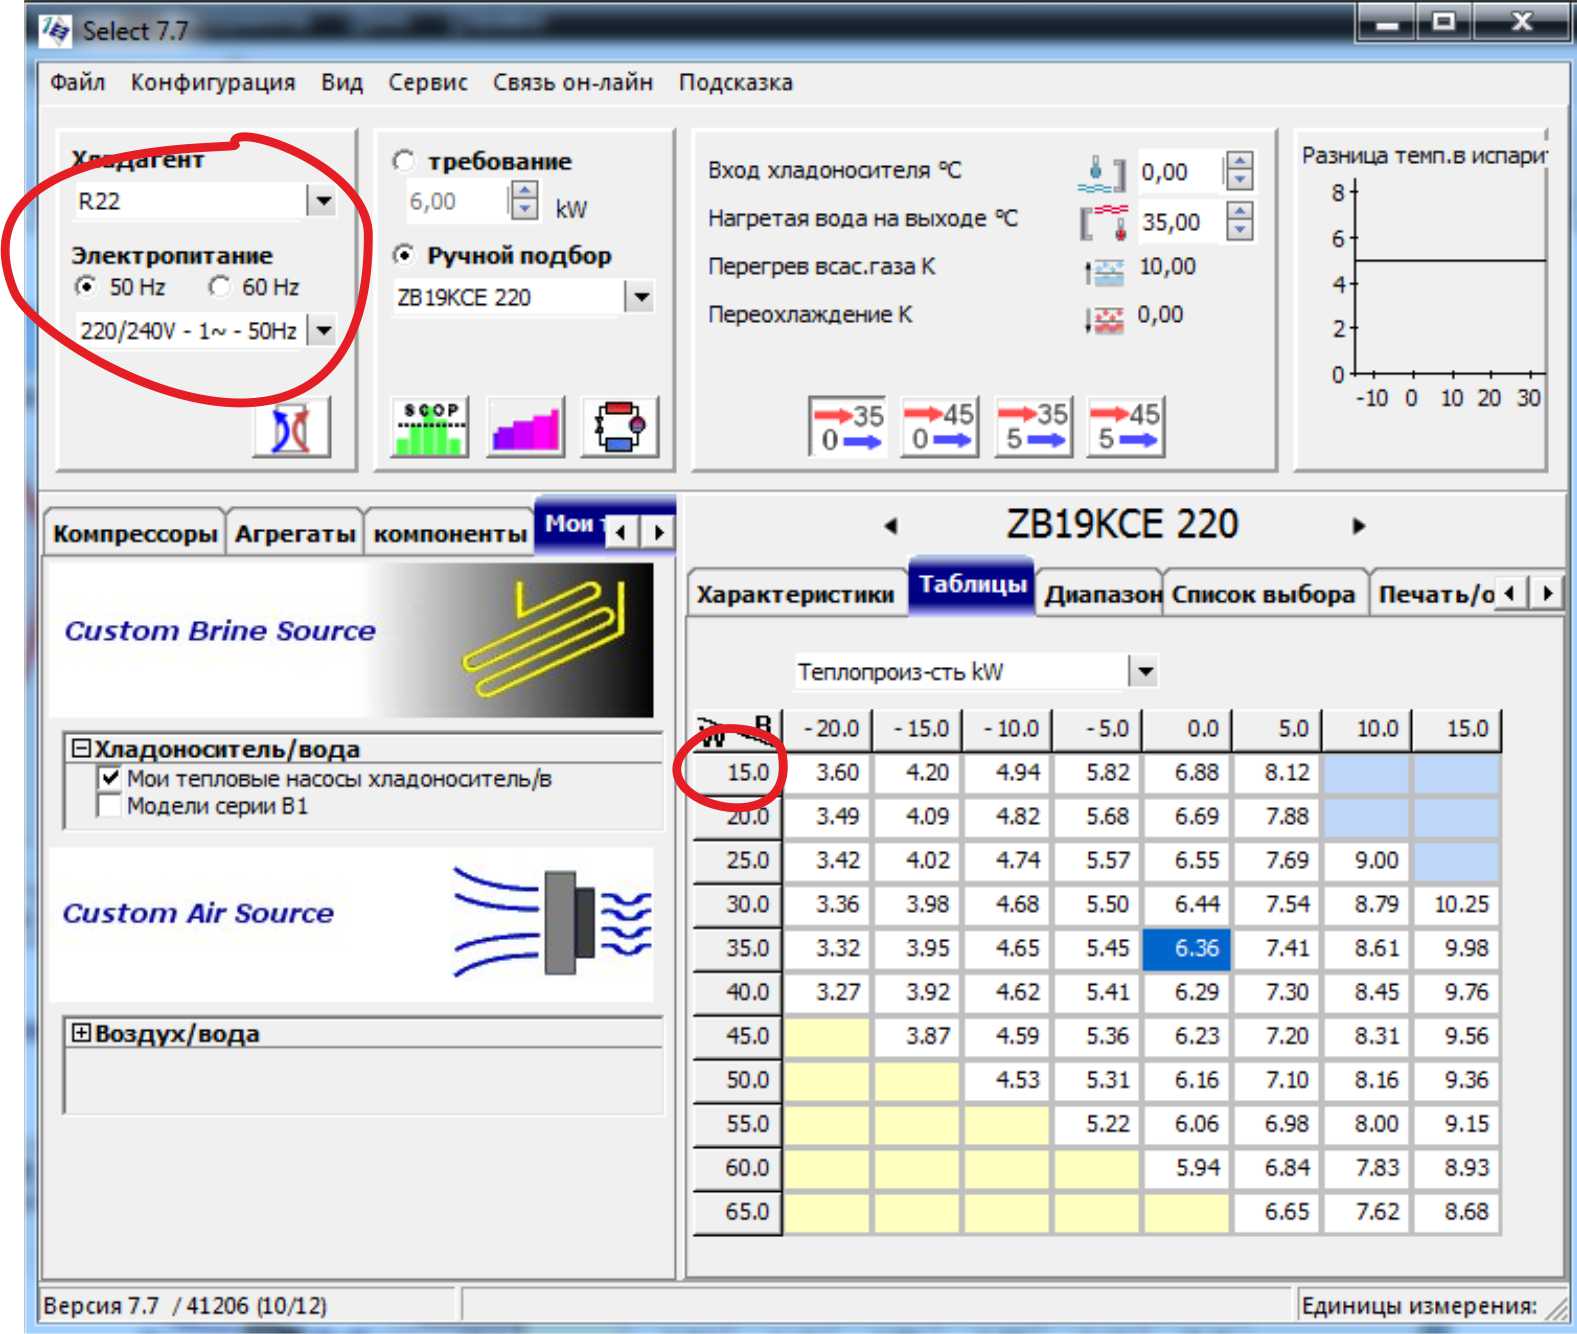Click the 65.0 row header
This screenshot has width=1577, height=1334.
(x=738, y=1211)
